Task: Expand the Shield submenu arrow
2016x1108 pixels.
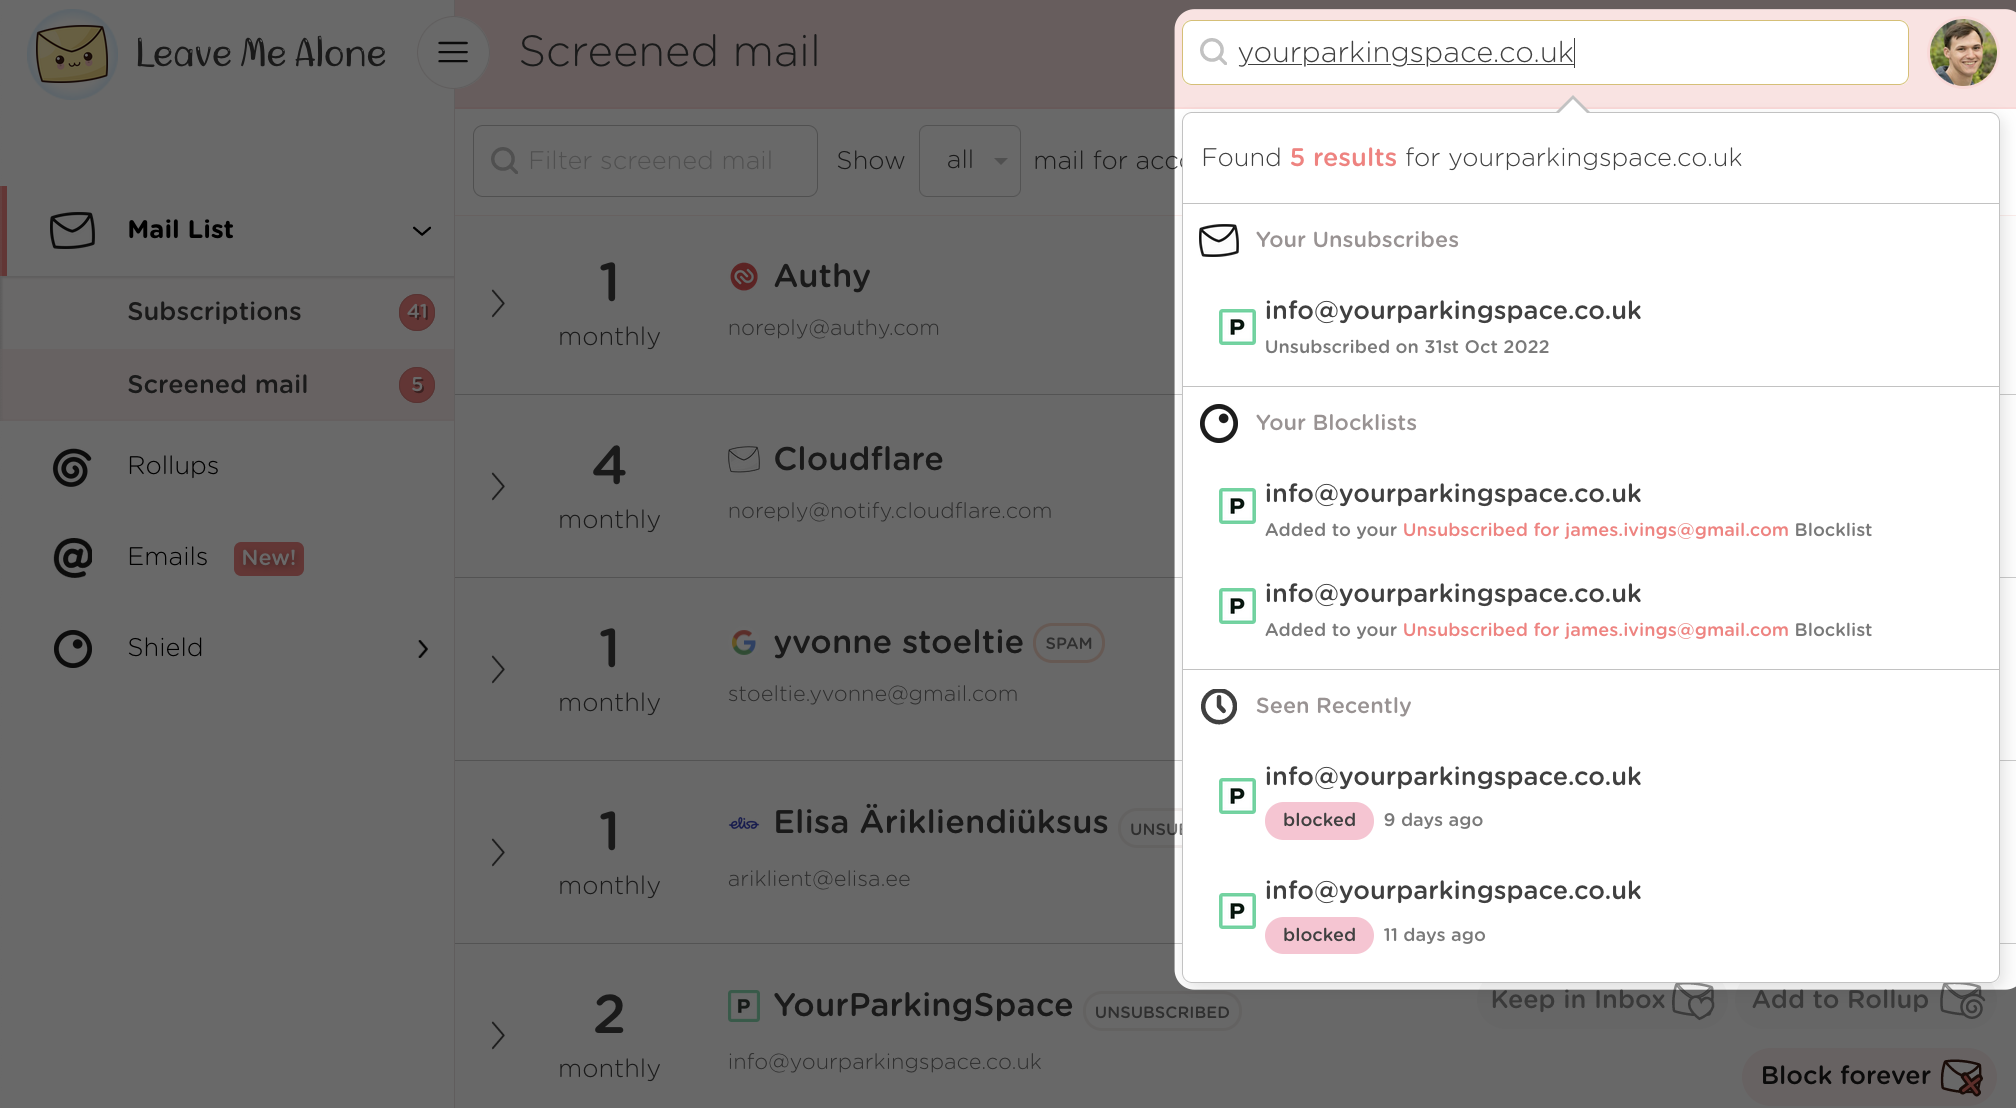Action: click(423, 649)
